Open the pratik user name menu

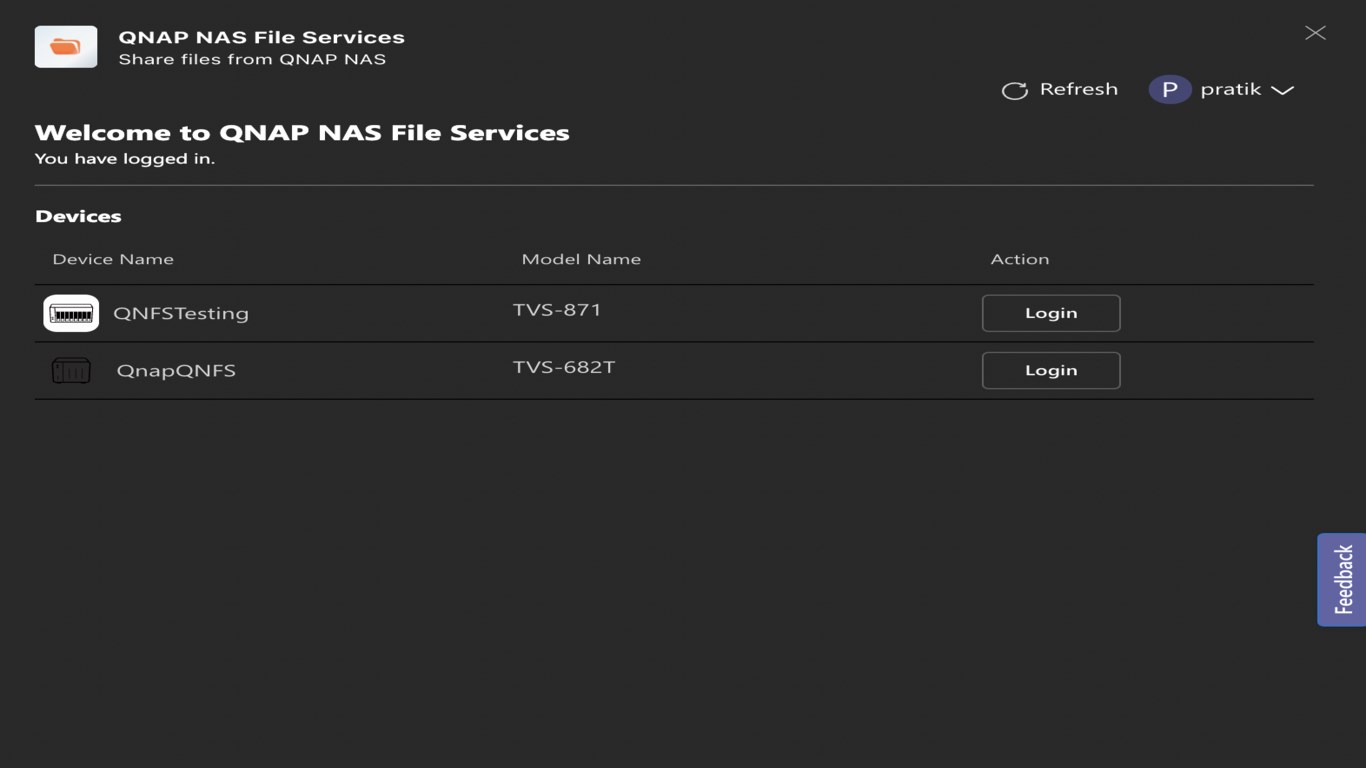coord(1230,89)
